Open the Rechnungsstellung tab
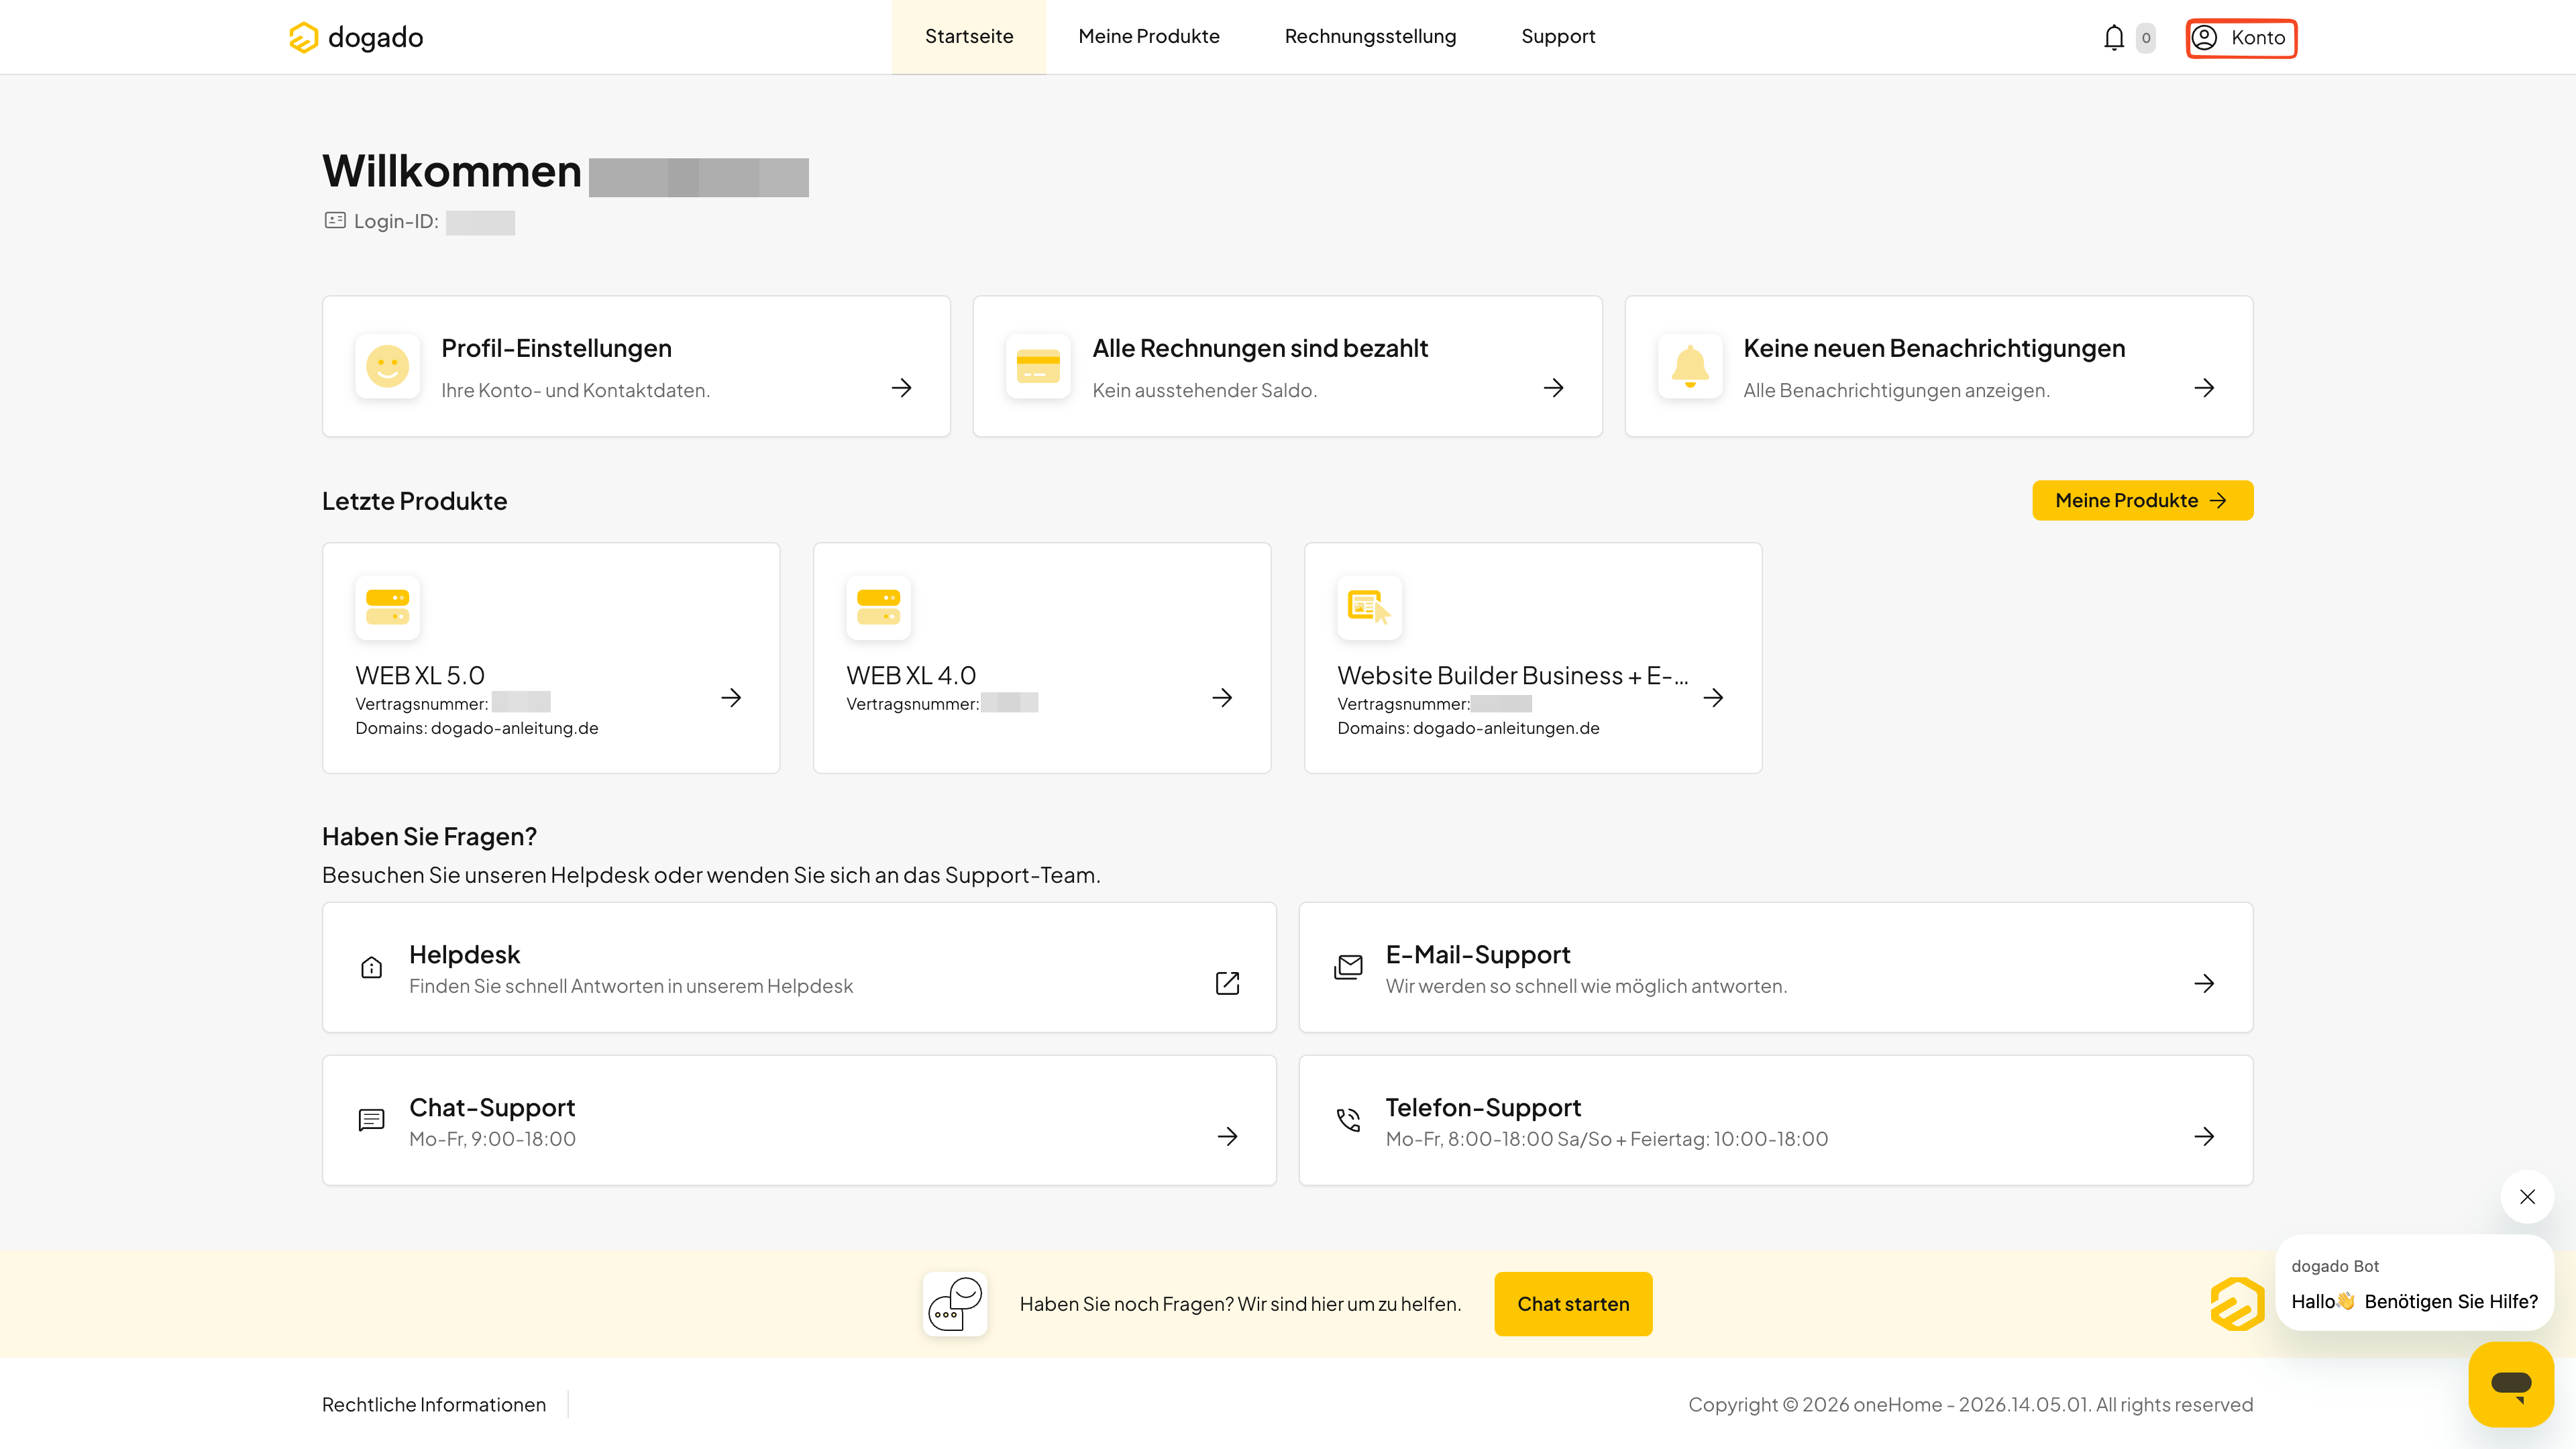The height and width of the screenshot is (1449, 2576). [1370, 37]
